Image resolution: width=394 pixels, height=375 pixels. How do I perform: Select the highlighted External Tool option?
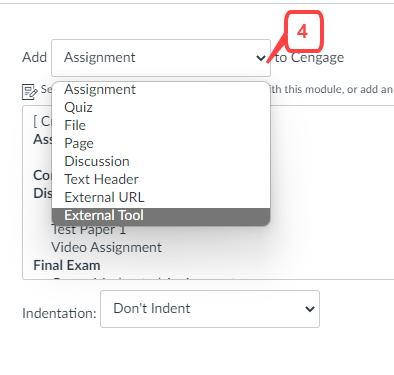[x=161, y=216]
